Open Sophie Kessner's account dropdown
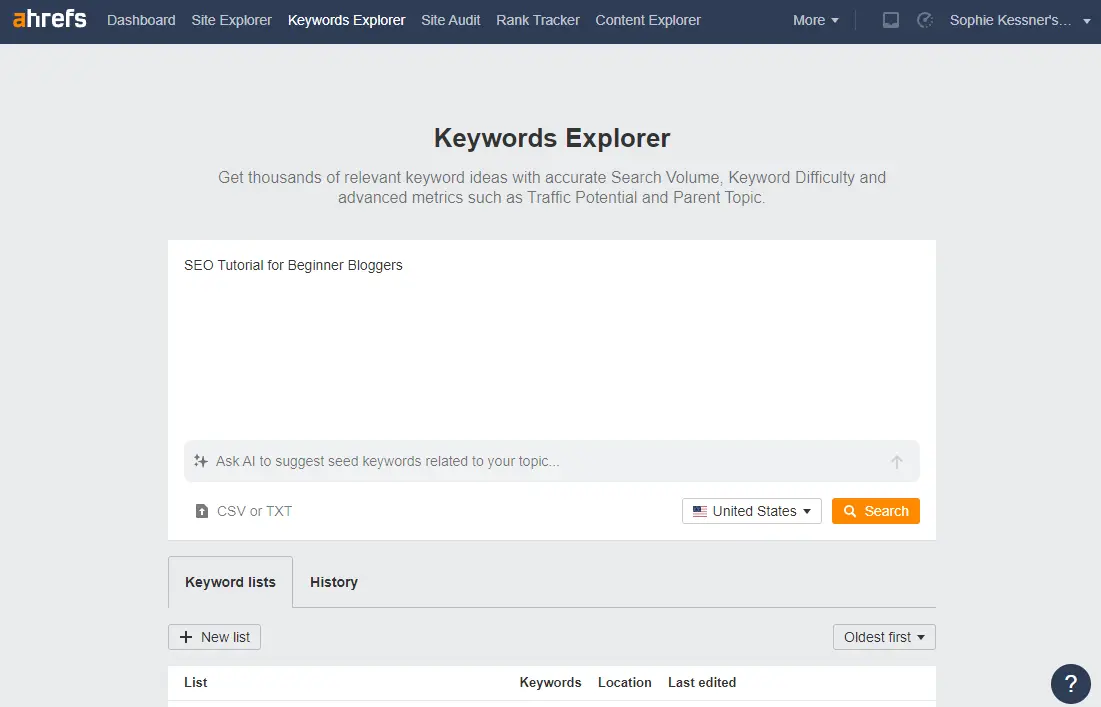The image size is (1101, 707). coord(1020,20)
